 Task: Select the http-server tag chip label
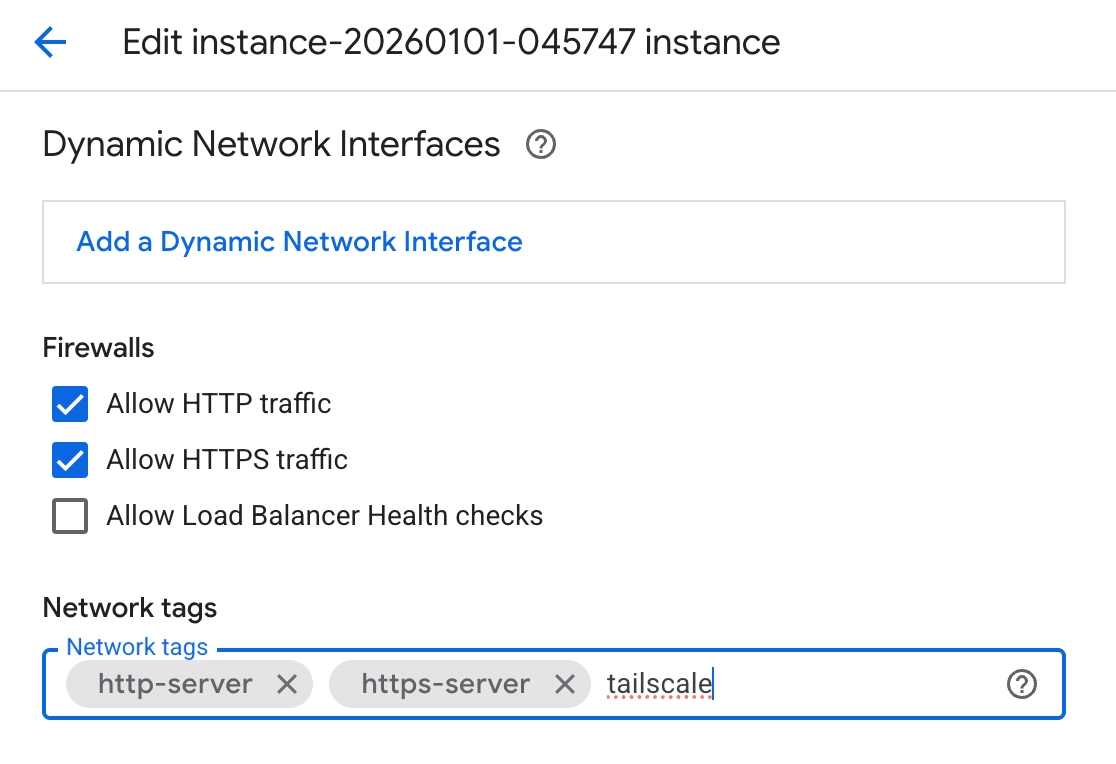tap(175, 684)
